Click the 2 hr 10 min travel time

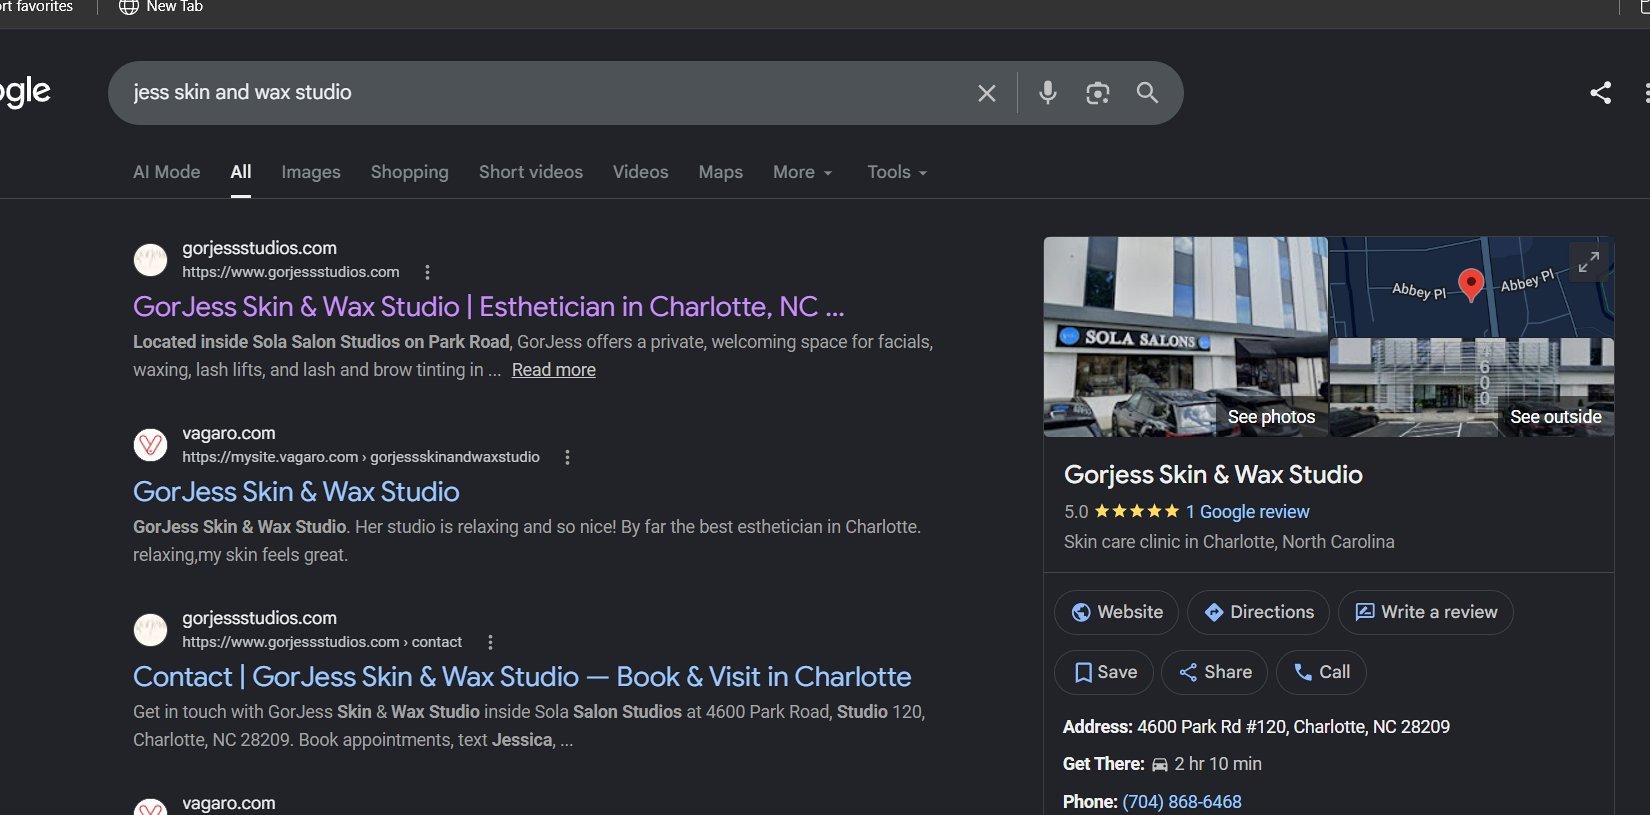pyautogui.click(x=1218, y=764)
